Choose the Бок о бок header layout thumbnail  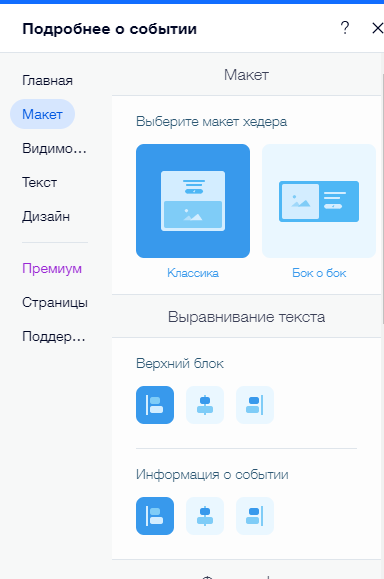pyautogui.click(x=319, y=201)
